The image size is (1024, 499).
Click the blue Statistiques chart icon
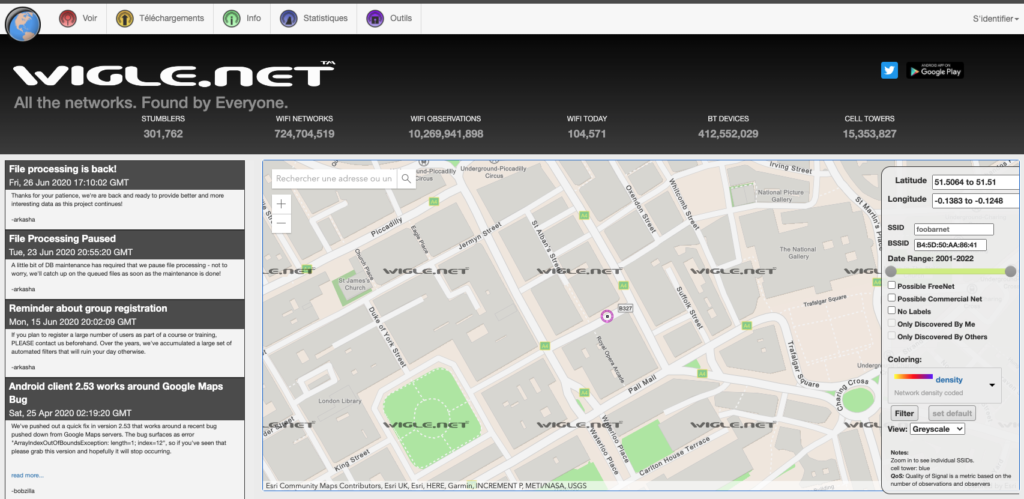tap(289, 18)
